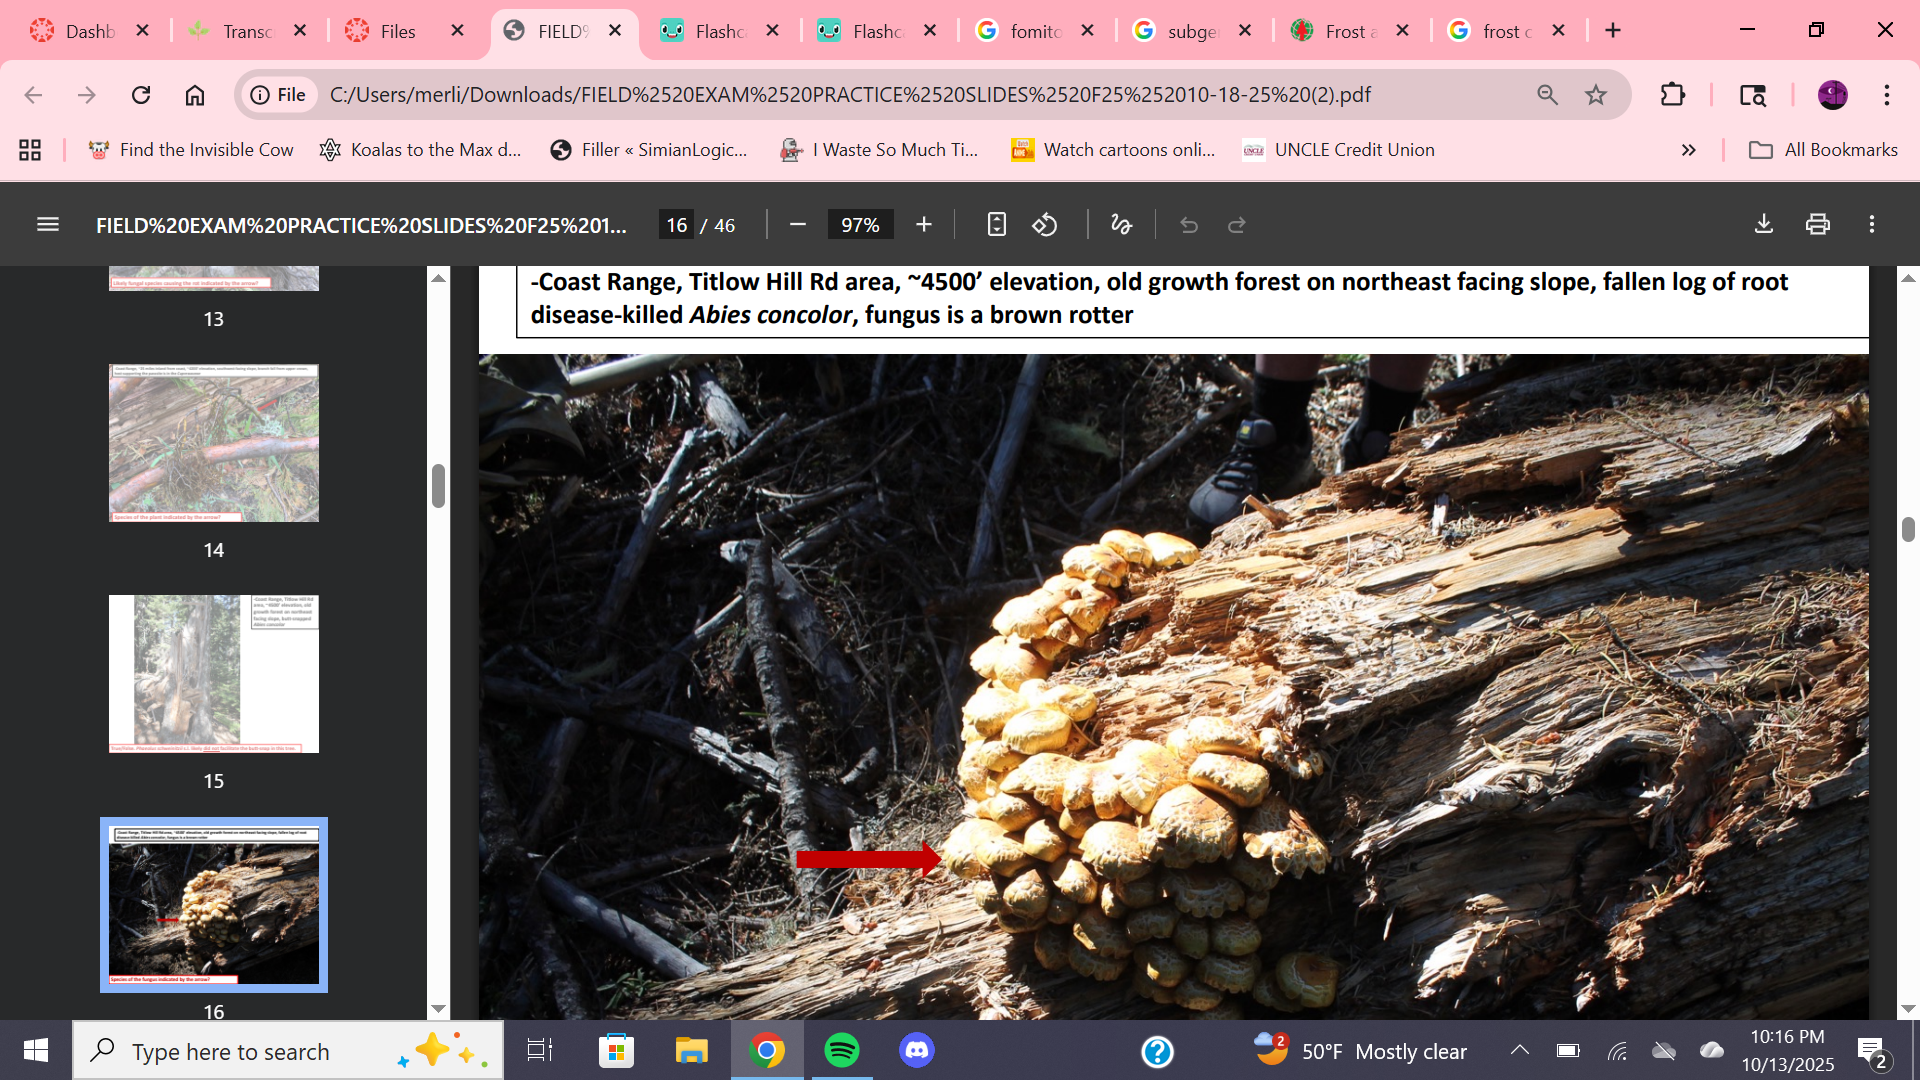The height and width of the screenshot is (1080, 1920).
Task: Open the Extensions puzzle icon
Action: click(1672, 95)
